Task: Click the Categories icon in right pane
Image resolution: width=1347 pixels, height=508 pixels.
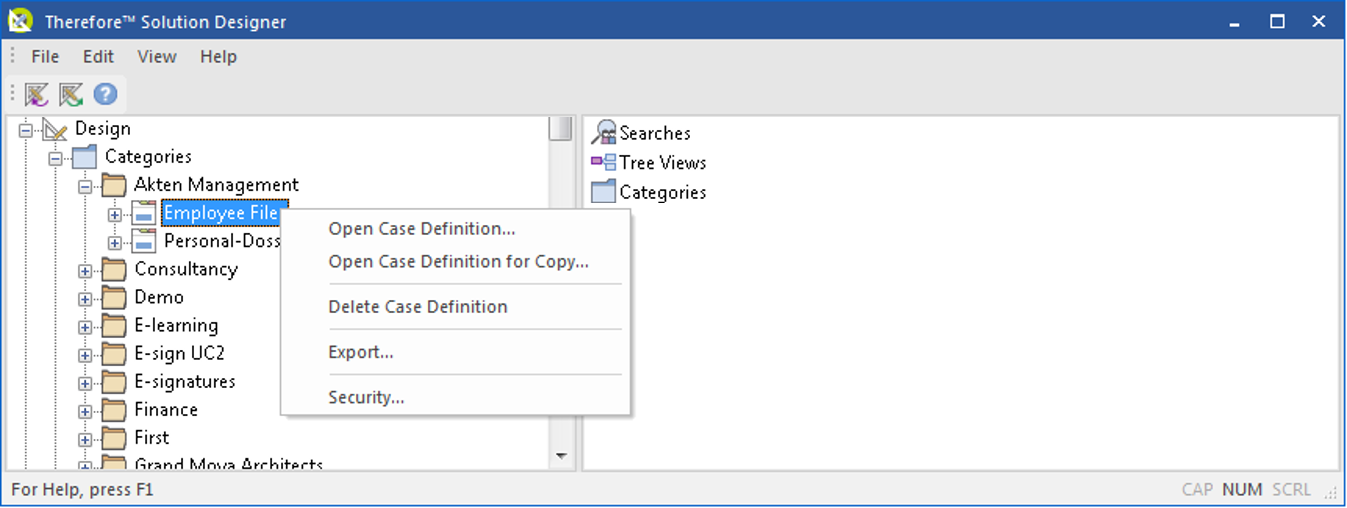Action: coord(604,192)
